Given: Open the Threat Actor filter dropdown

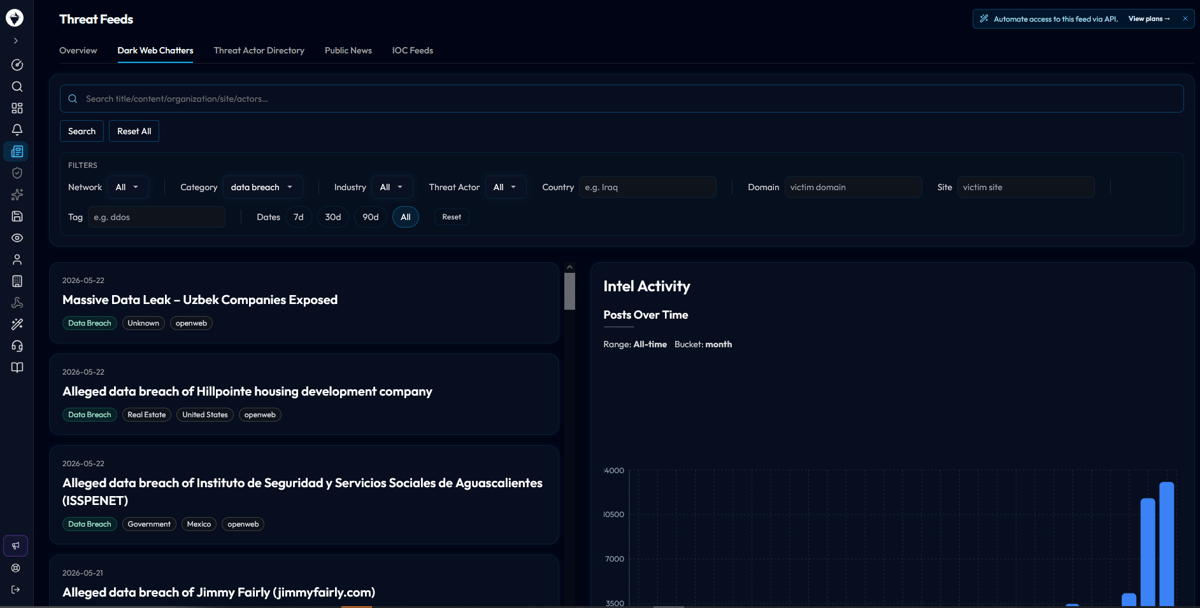Looking at the screenshot, I should click(x=505, y=187).
